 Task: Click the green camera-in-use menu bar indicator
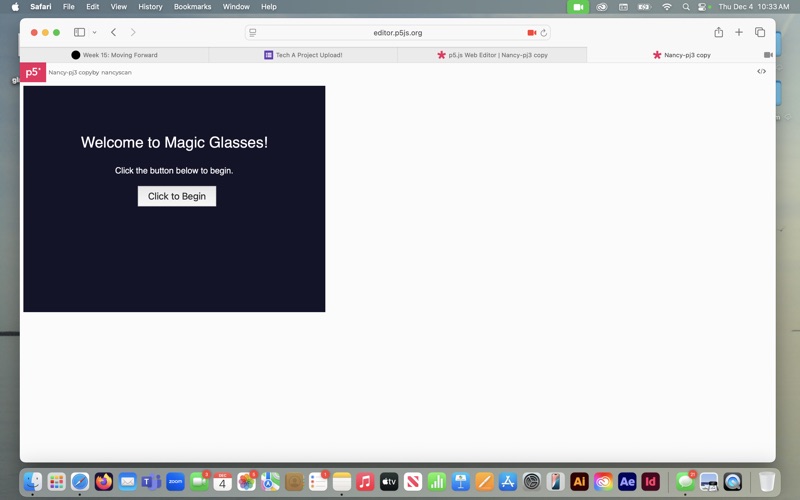578,7
